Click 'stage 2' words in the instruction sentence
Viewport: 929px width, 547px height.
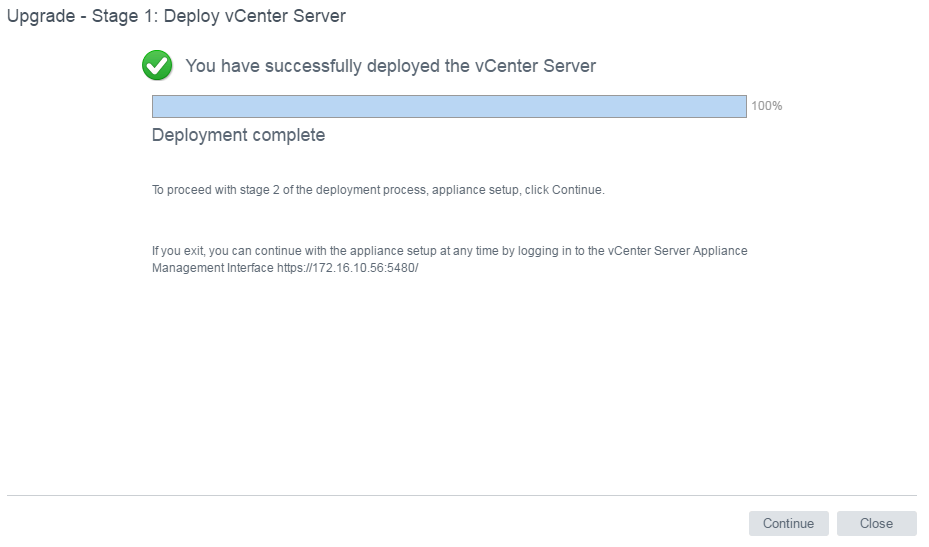click(260, 190)
